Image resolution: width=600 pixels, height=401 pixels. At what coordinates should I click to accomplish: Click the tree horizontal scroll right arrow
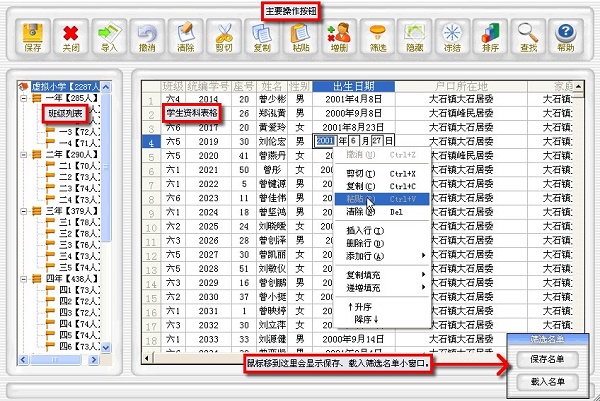93,360
